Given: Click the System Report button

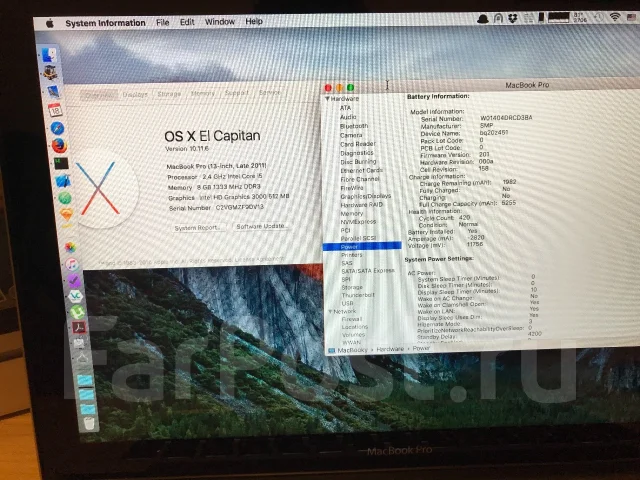Looking at the screenshot, I should [x=198, y=228].
